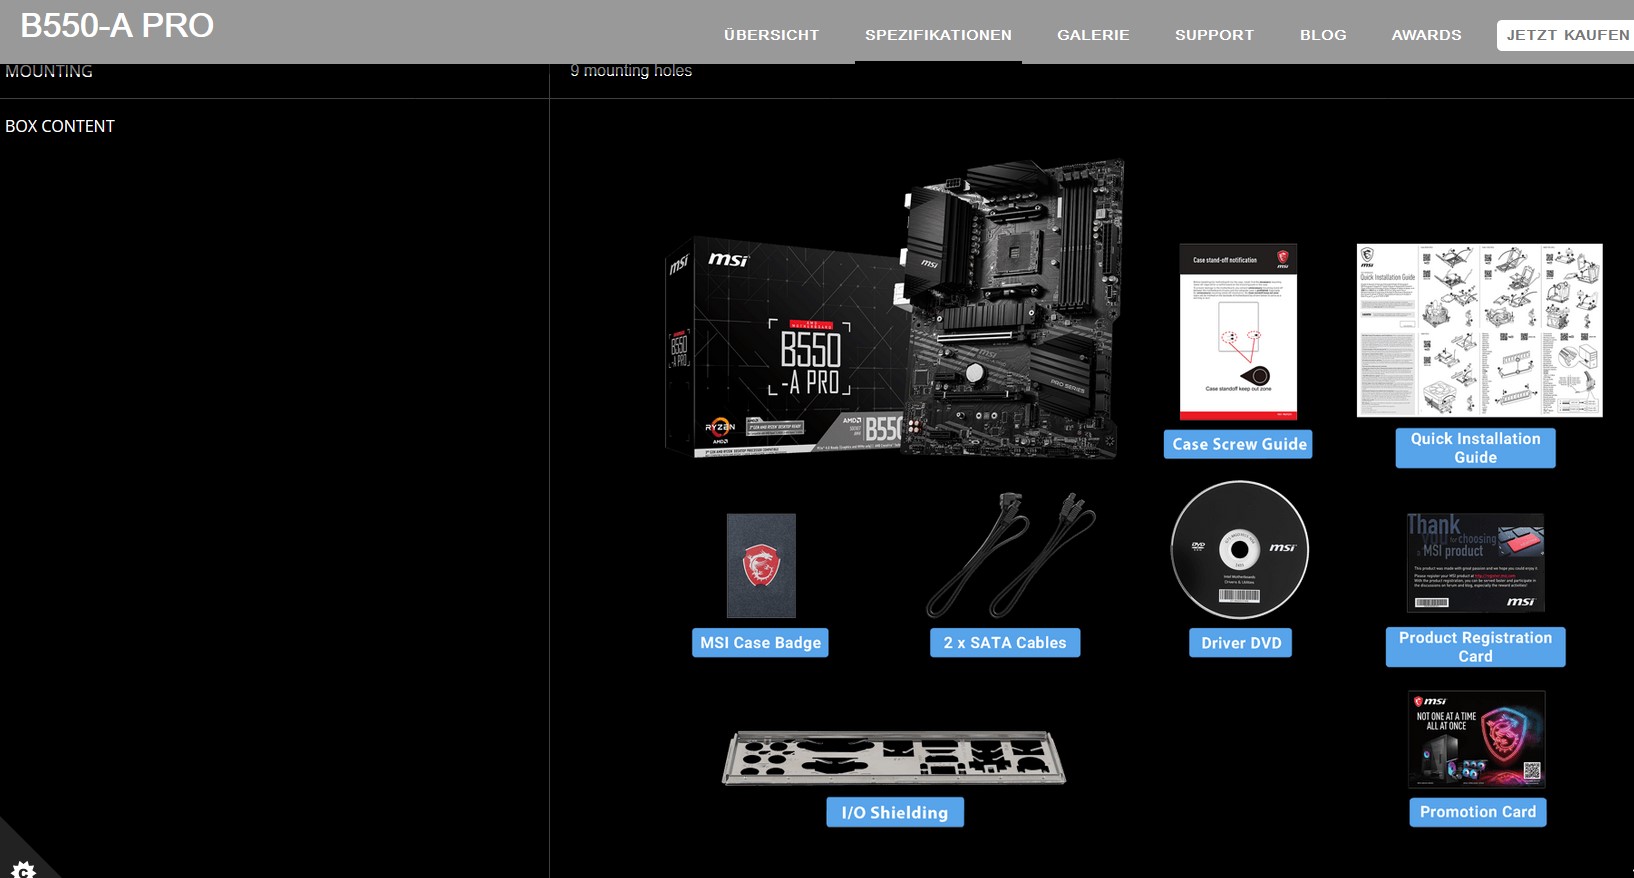Click the Quick Installation Guide label
Image resolution: width=1634 pixels, height=878 pixels.
[1475, 448]
